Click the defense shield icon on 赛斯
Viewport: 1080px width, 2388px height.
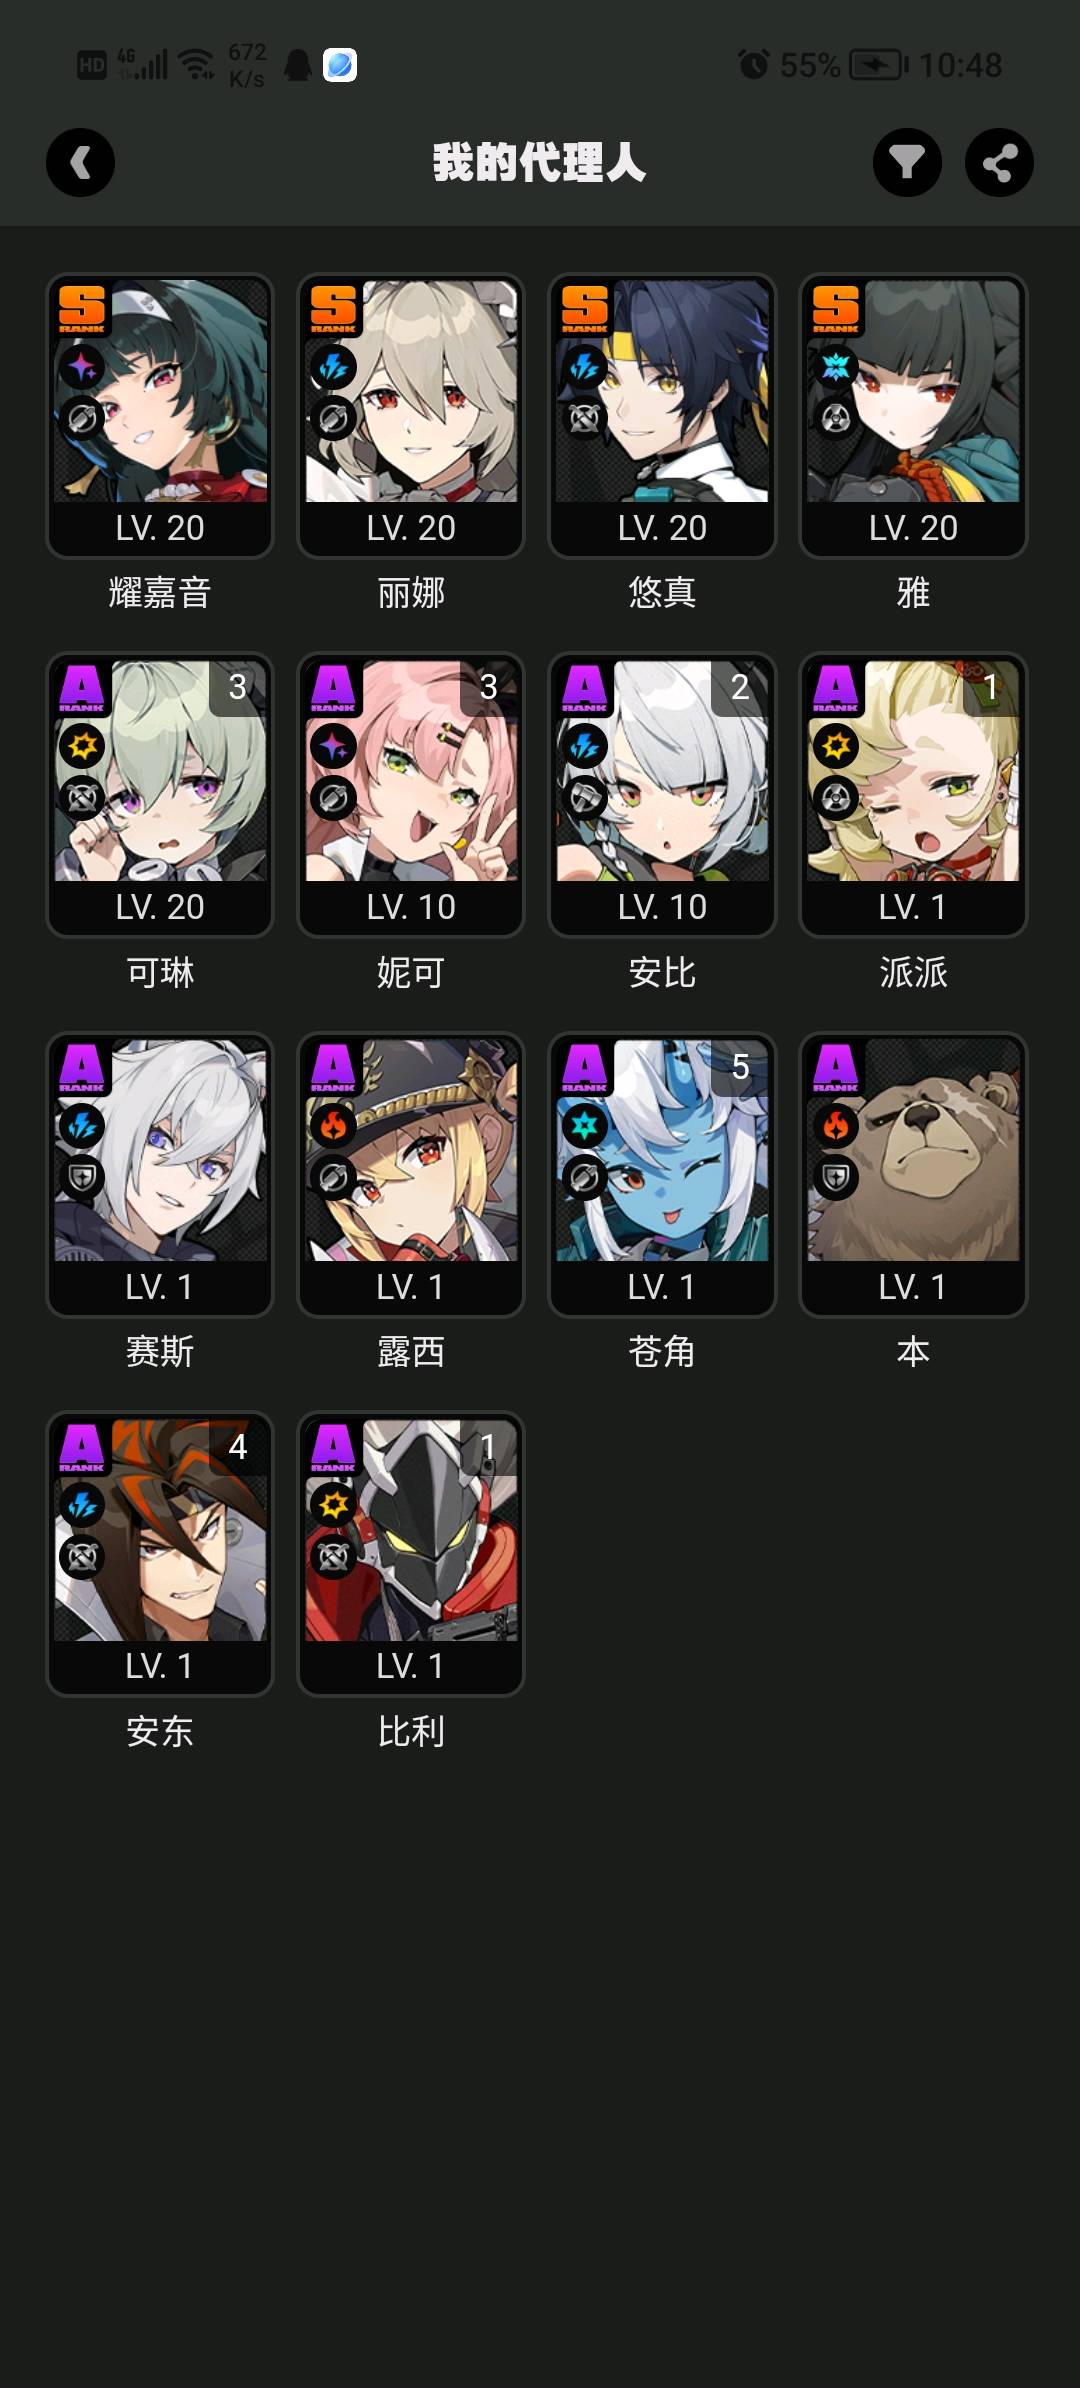[x=82, y=1179]
